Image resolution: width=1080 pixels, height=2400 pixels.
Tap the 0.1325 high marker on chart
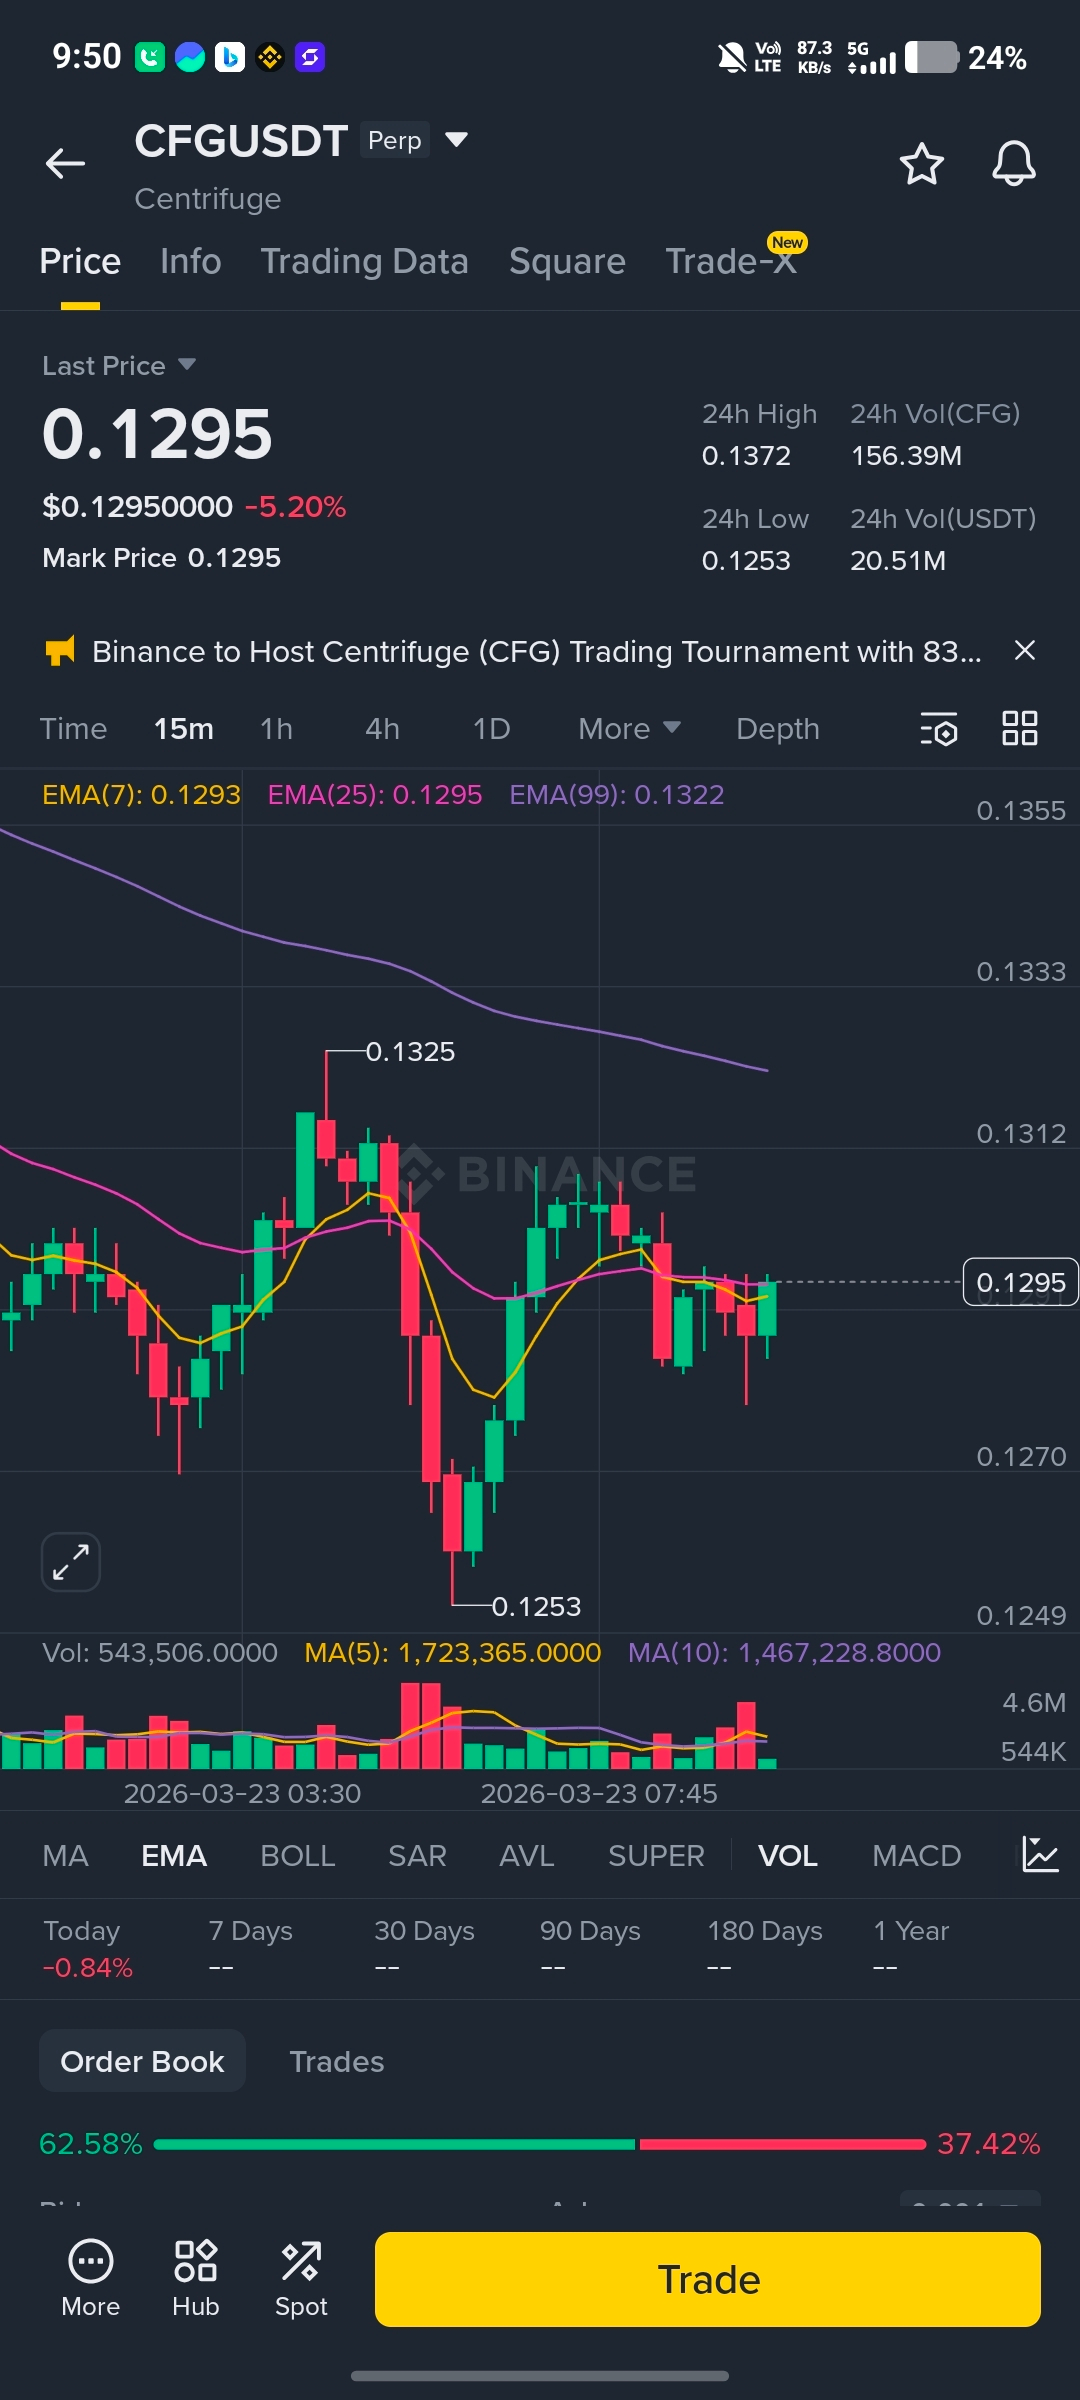click(x=410, y=1052)
